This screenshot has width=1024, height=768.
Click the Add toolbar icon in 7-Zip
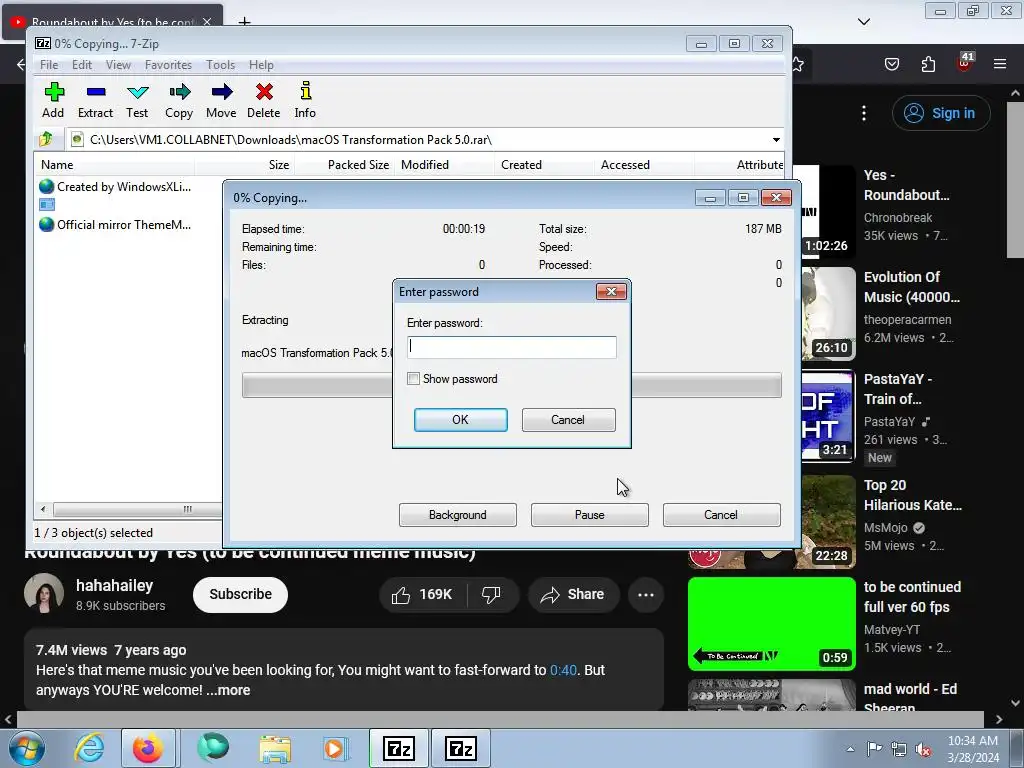pos(54,100)
